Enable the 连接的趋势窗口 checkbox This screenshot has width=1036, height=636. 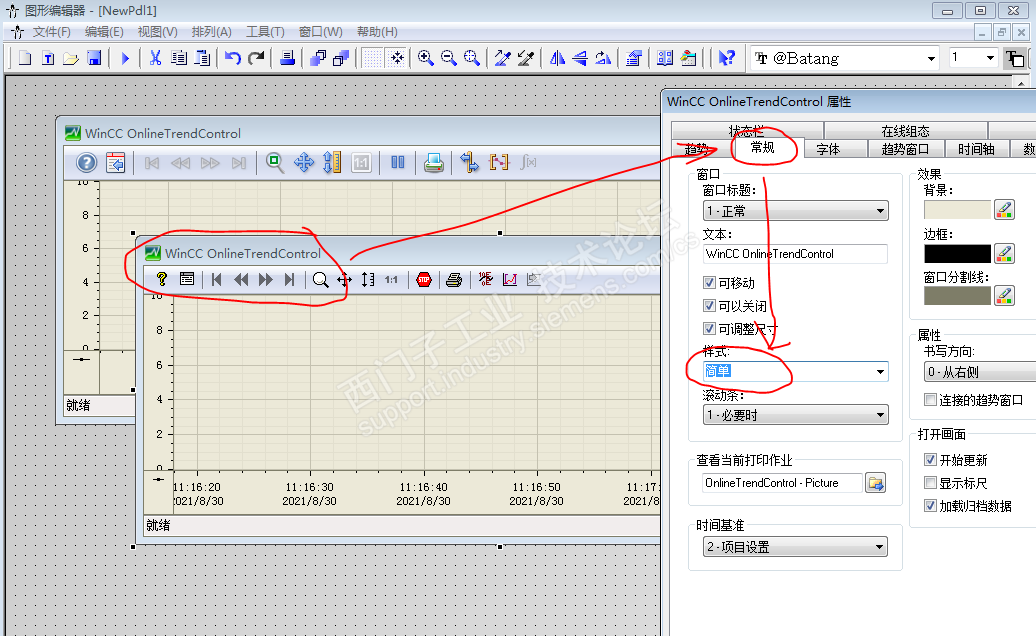coord(930,400)
